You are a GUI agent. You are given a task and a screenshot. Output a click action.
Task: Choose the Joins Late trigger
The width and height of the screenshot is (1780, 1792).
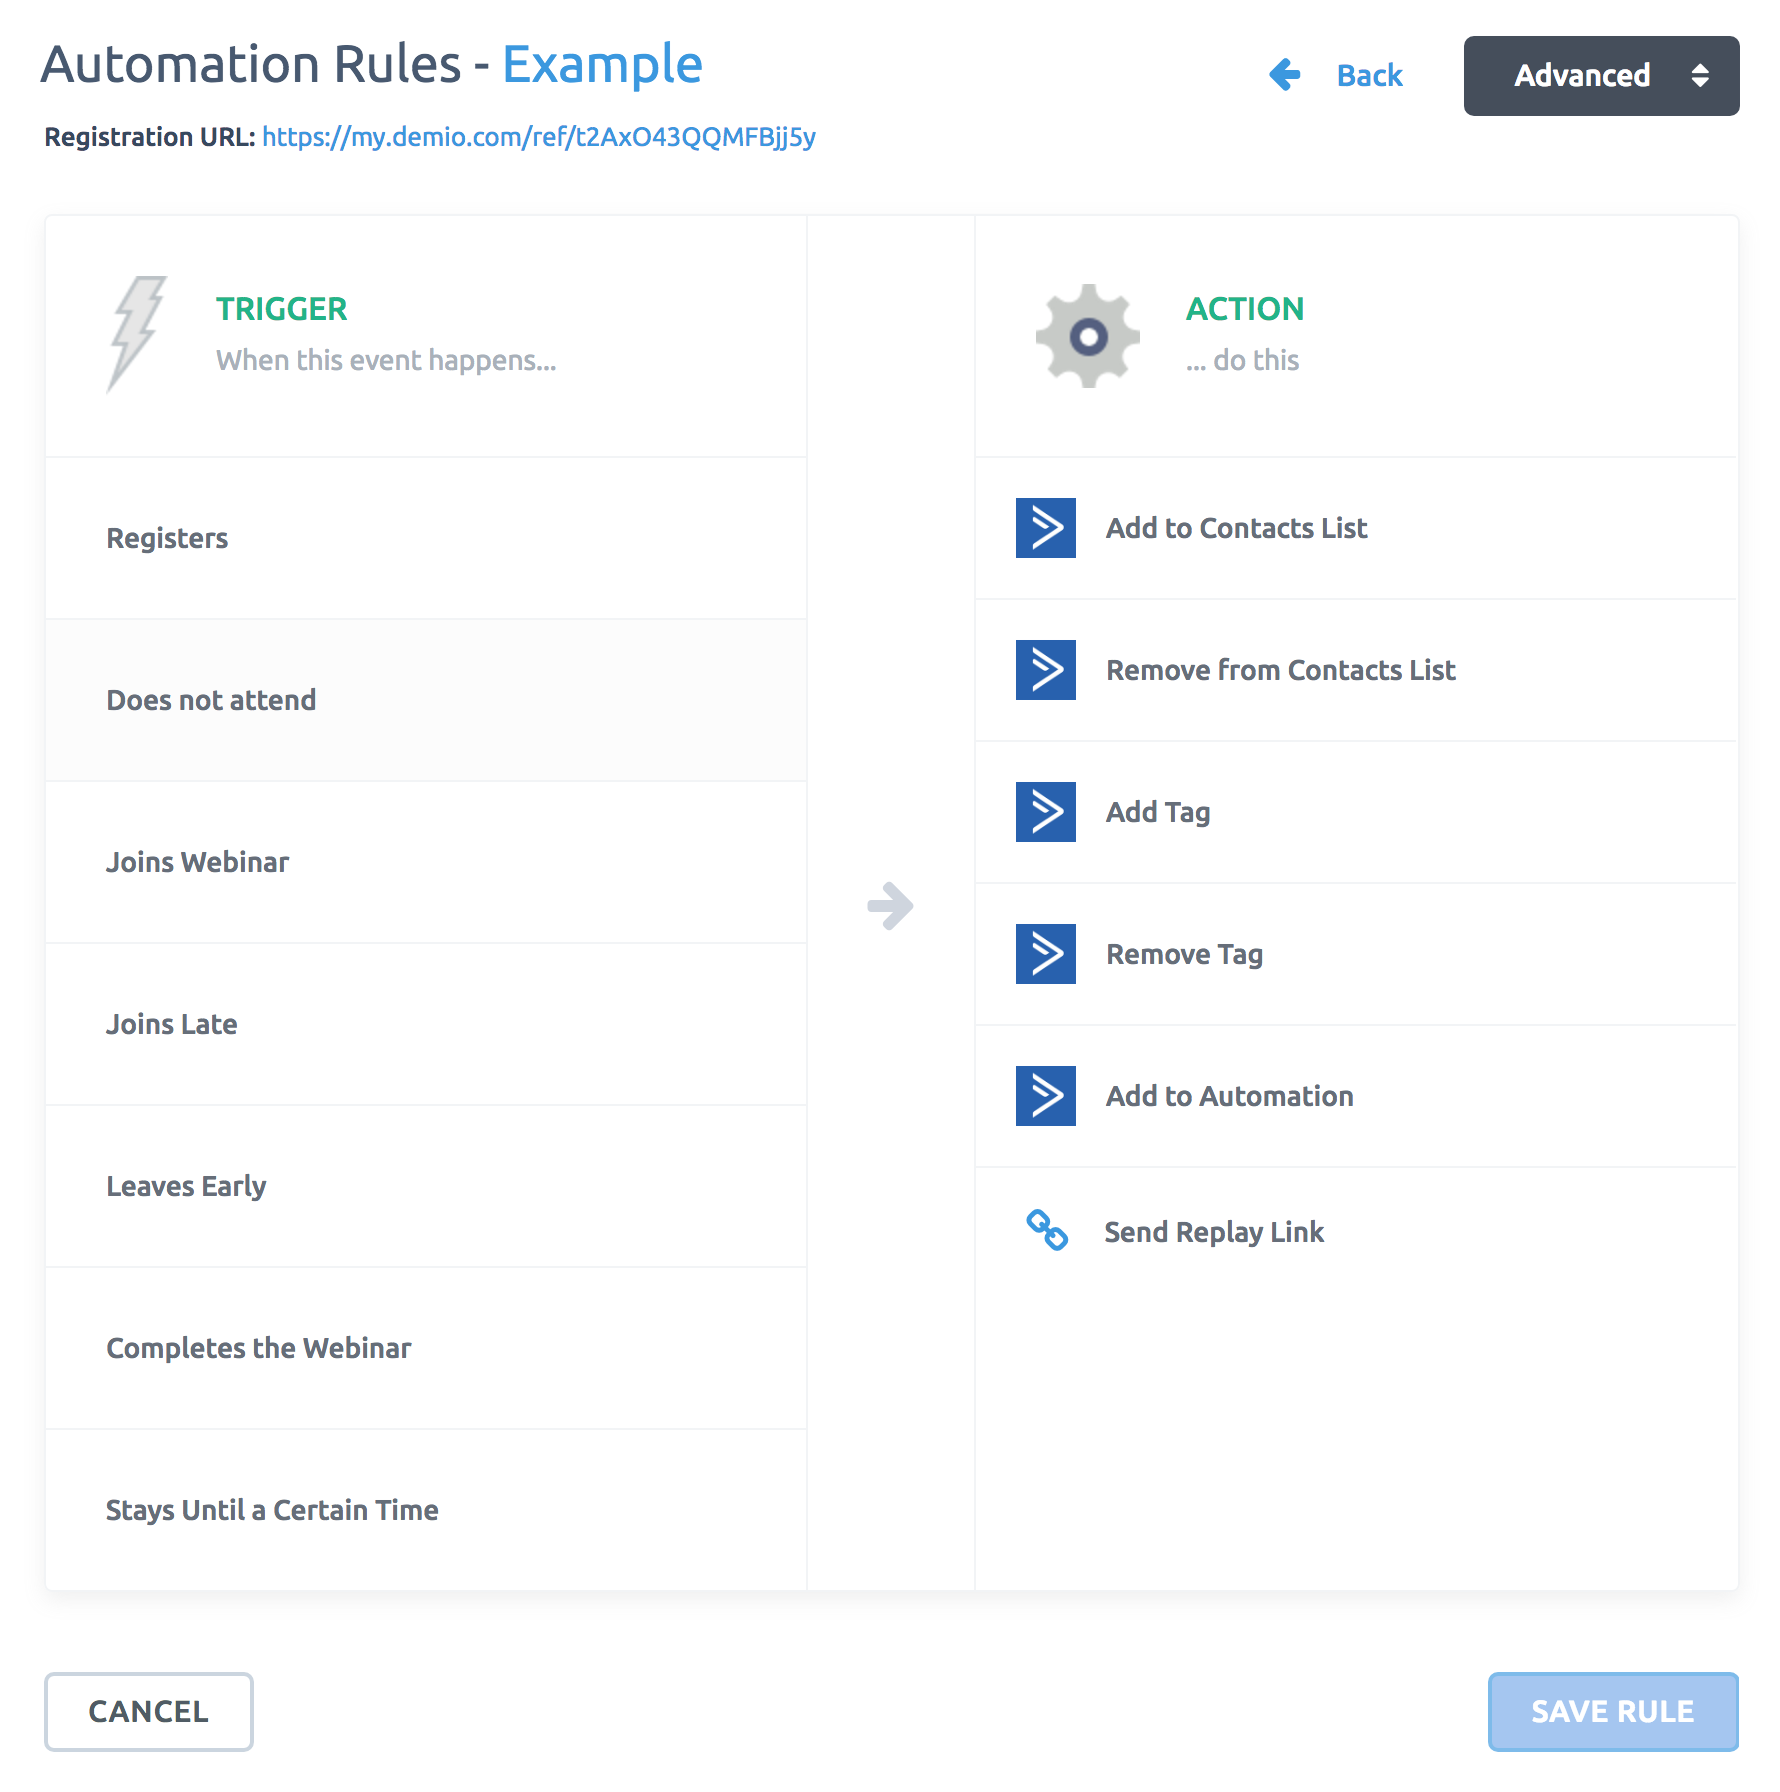tap(426, 1024)
